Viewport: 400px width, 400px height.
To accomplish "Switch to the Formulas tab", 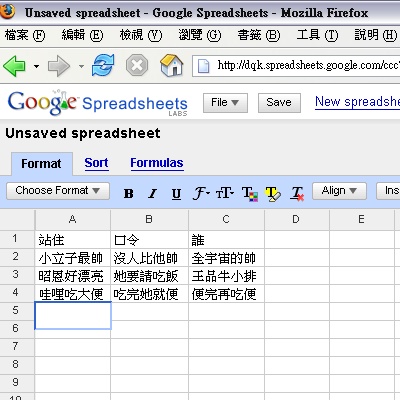I will (157, 163).
